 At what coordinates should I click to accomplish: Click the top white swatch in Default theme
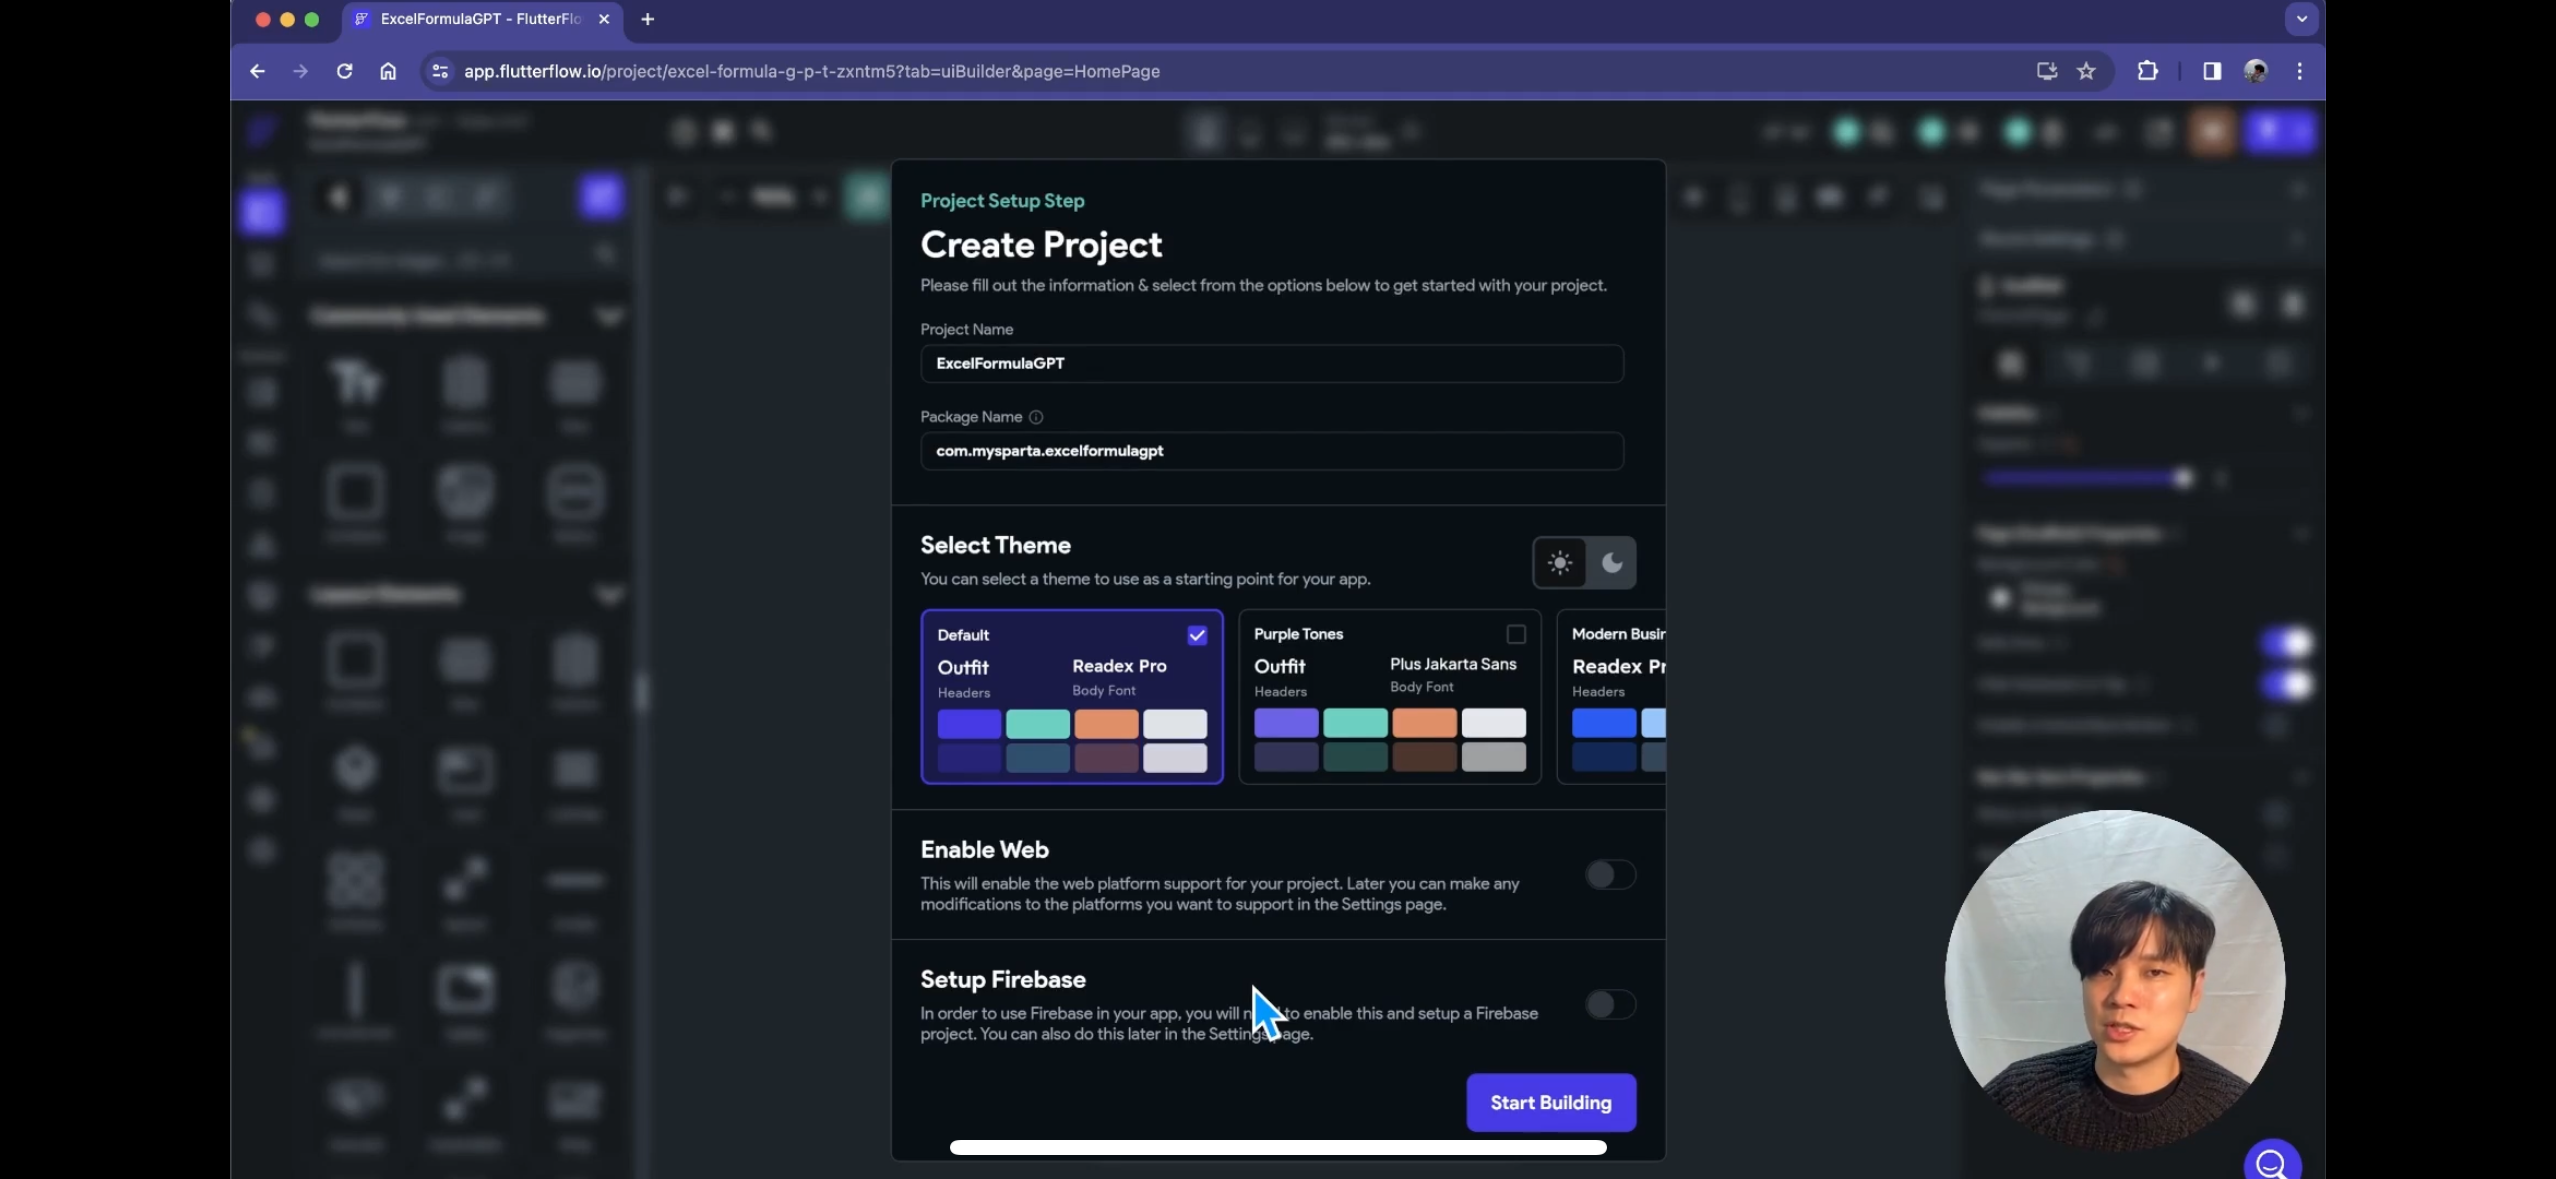pyautogui.click(x=1175, y=723)
